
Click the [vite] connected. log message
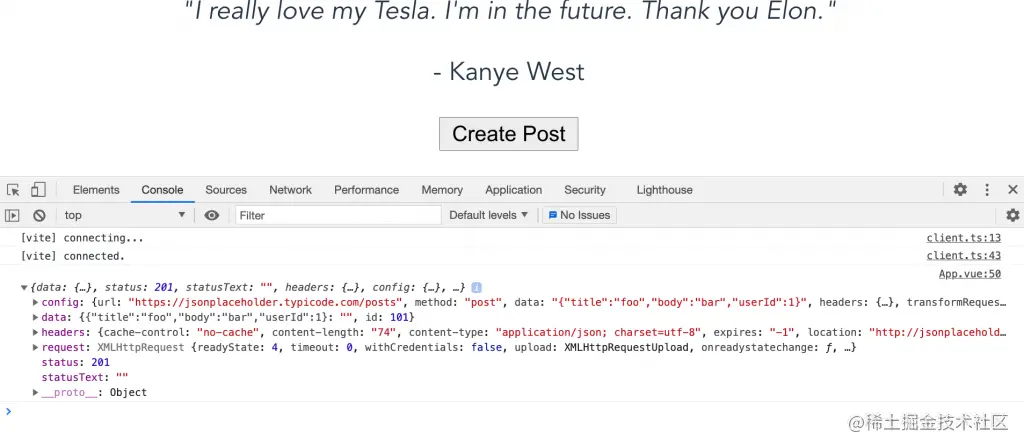tap(72, 256)
